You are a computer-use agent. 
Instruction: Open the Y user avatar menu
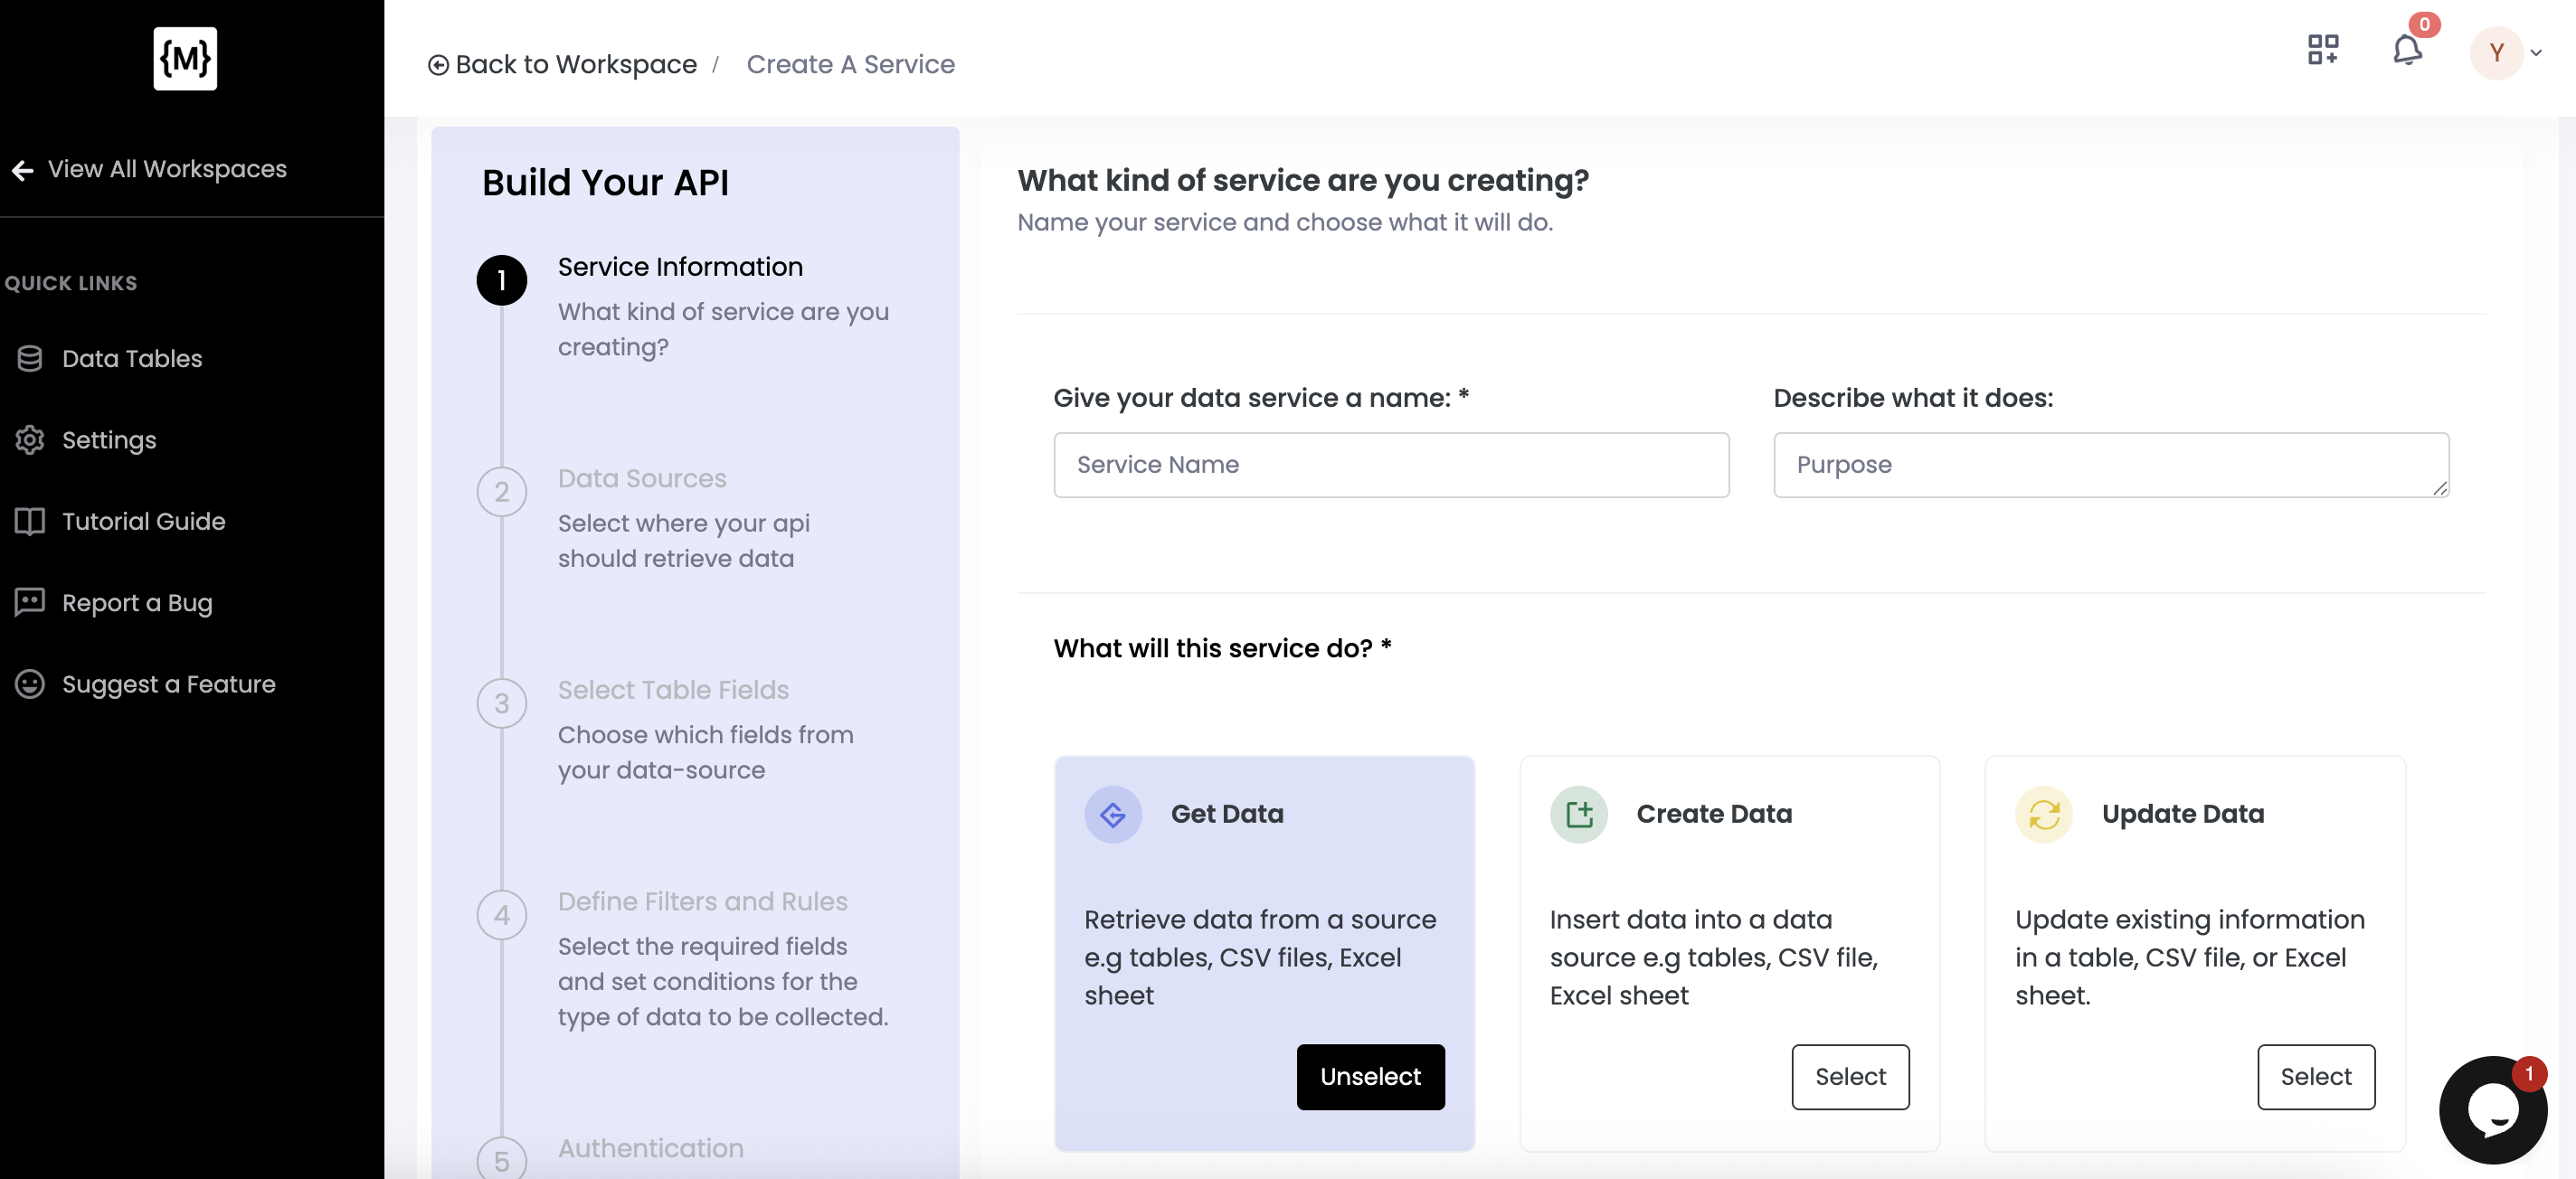click(x=2496, y=53)
